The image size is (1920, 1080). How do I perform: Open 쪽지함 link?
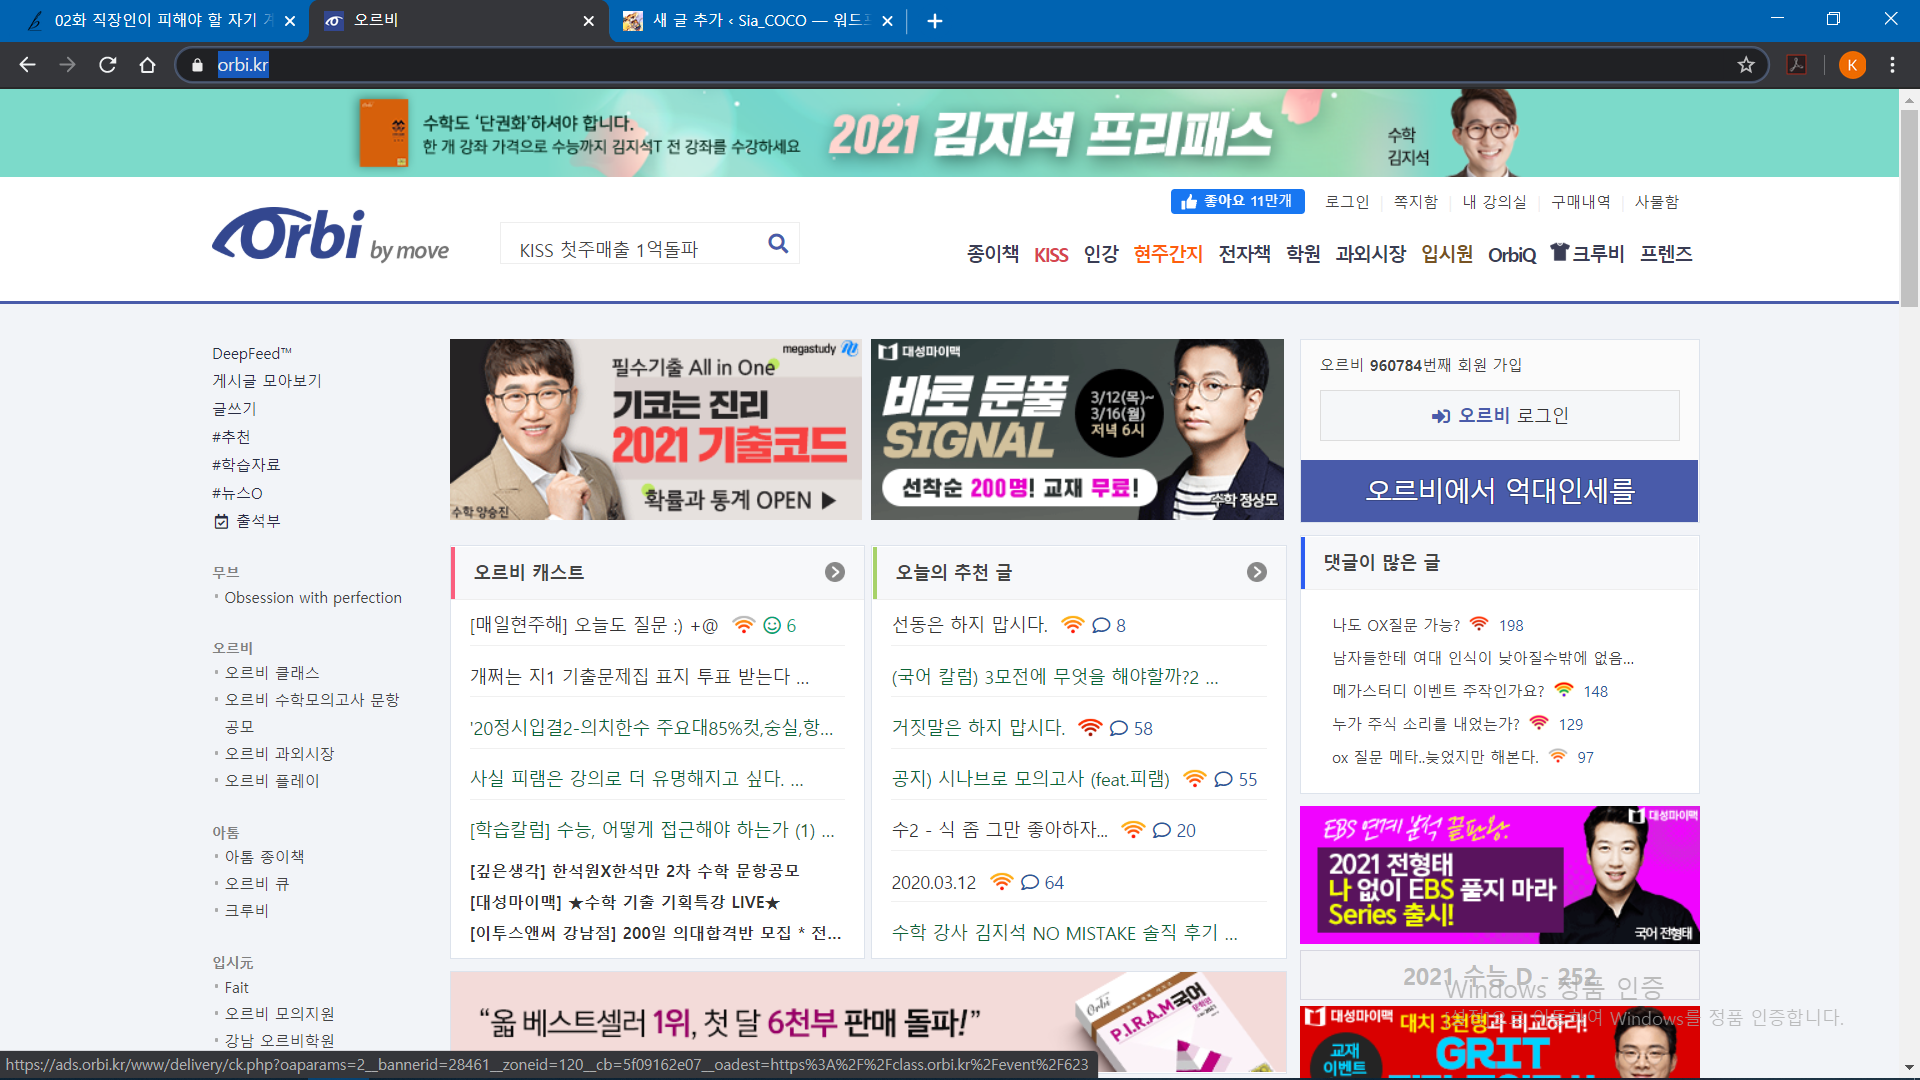(x=1416, y=202)
